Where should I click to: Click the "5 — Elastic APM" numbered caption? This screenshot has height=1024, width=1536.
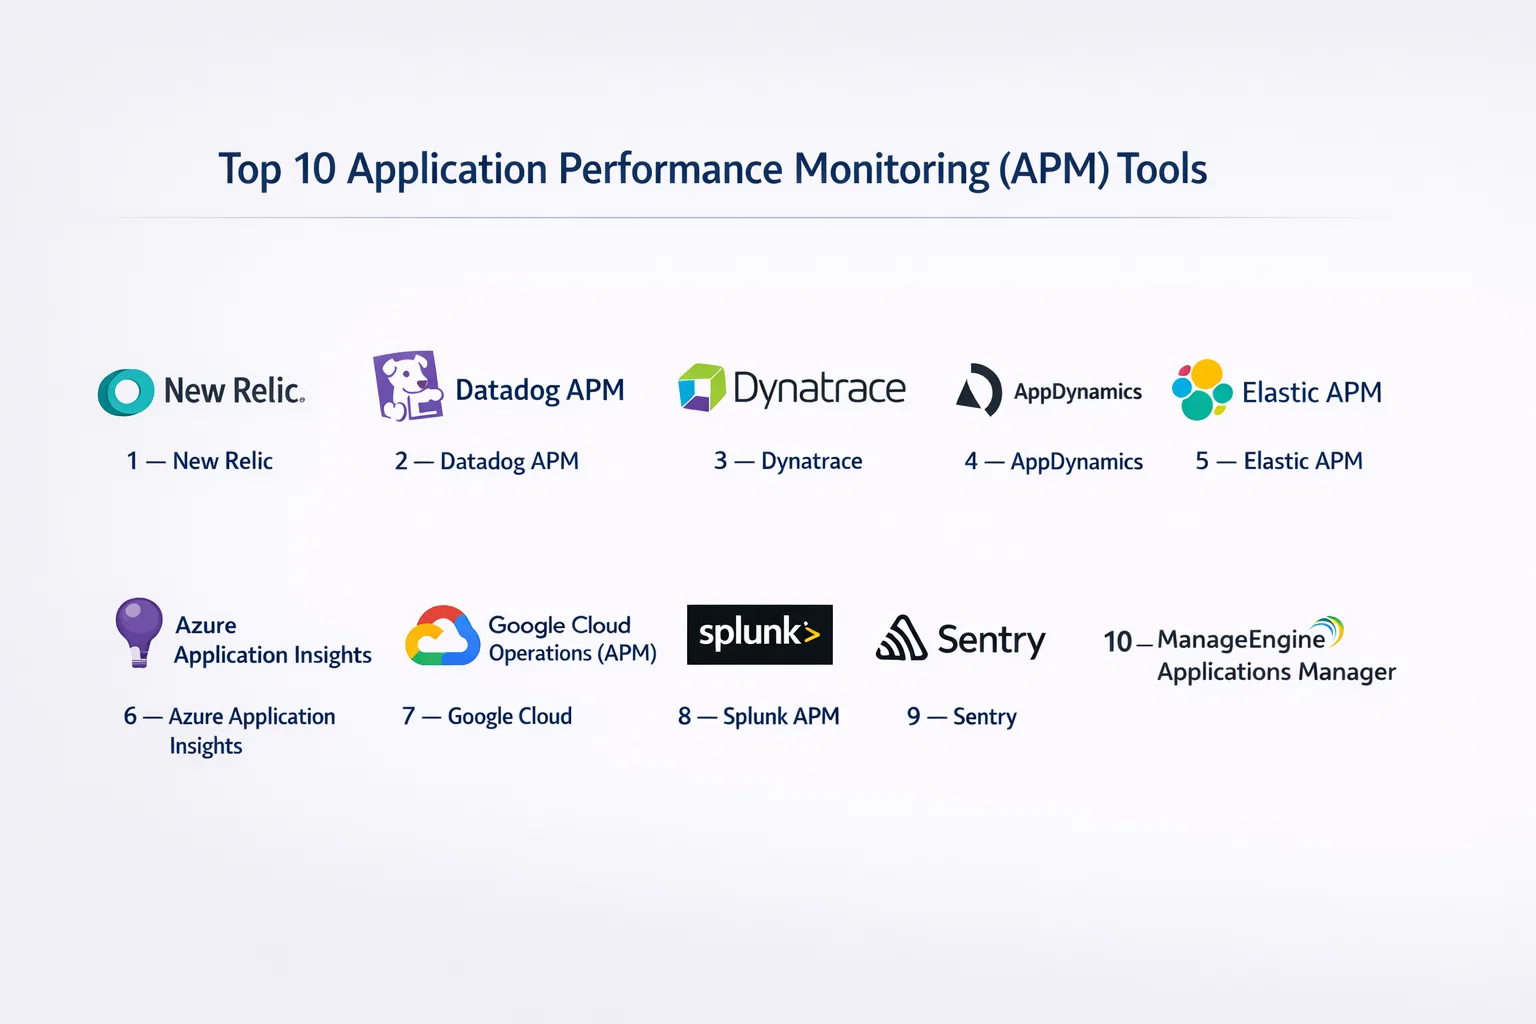[1279, 461]
